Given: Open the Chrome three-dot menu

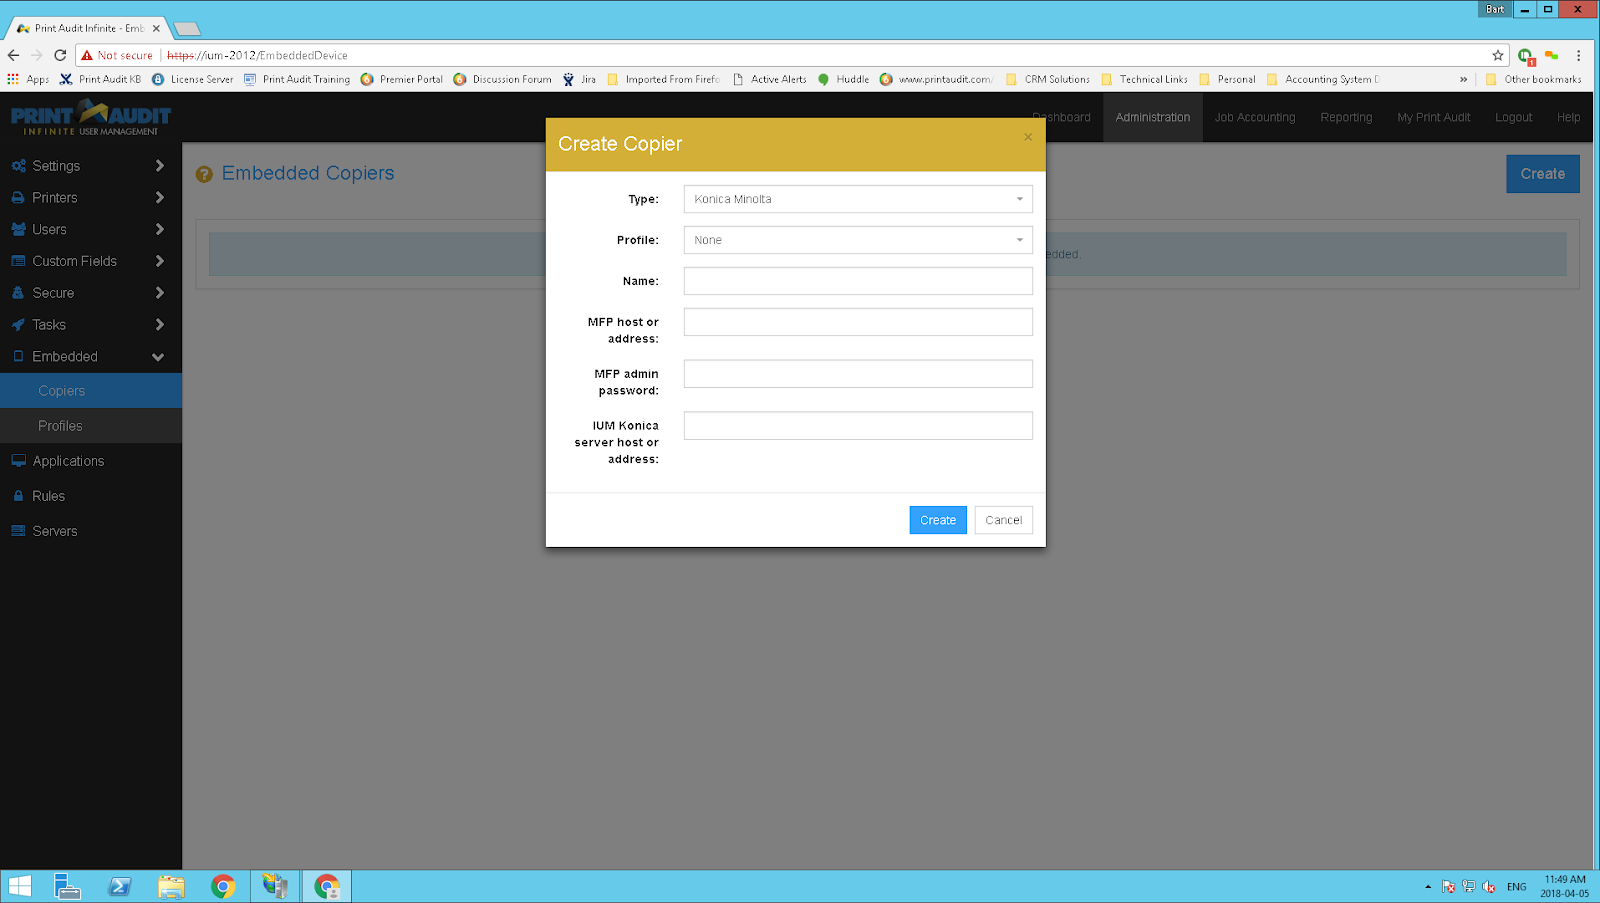Looking at the screenshot, I should (x=1579, y=55).
